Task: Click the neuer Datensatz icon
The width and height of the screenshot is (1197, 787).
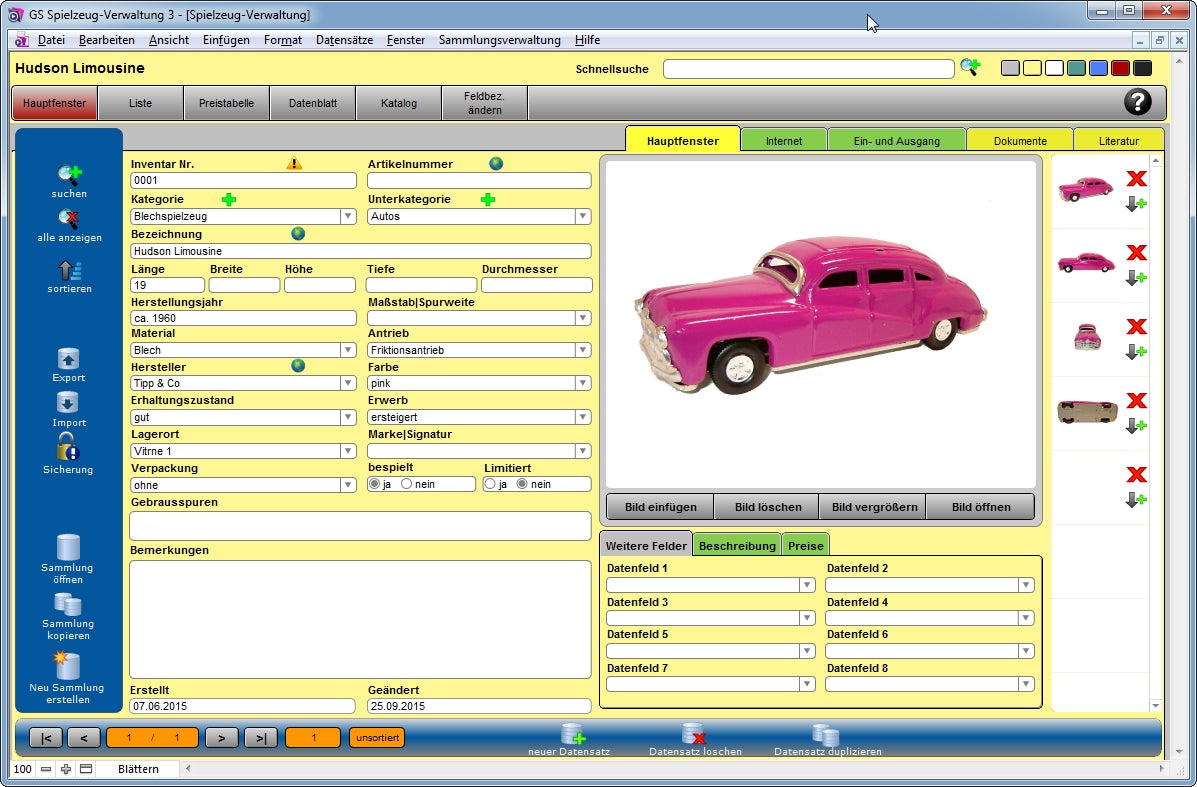Action: [x=572, y=735]
